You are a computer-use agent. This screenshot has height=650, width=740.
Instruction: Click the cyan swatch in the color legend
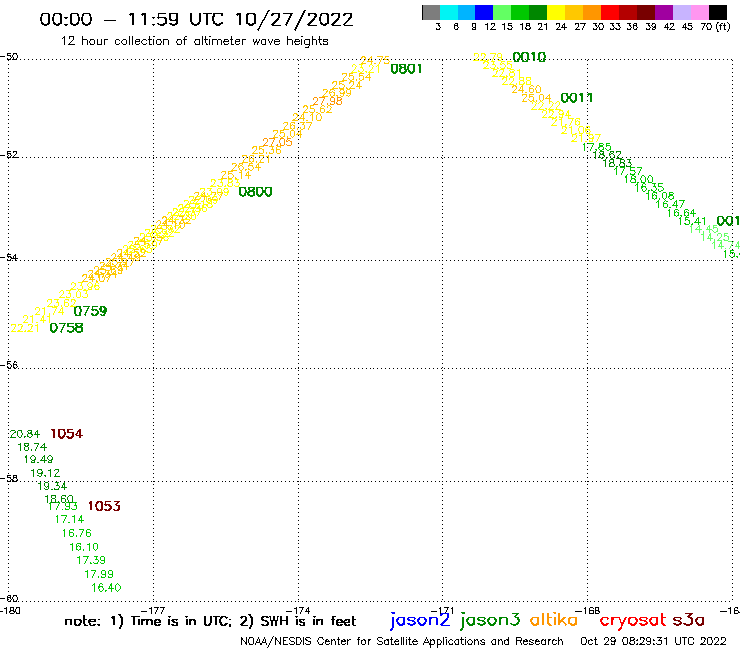coord(449,12)
